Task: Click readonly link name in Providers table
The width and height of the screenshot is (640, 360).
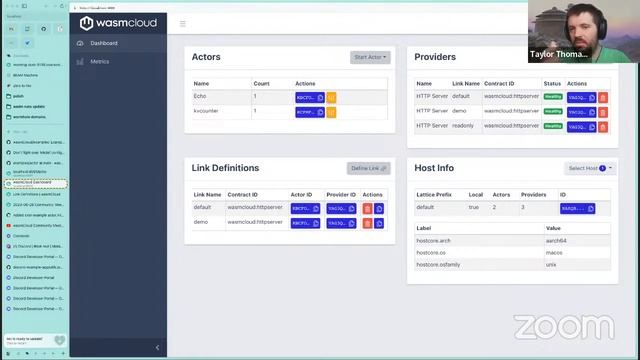Action: (463, 126)
